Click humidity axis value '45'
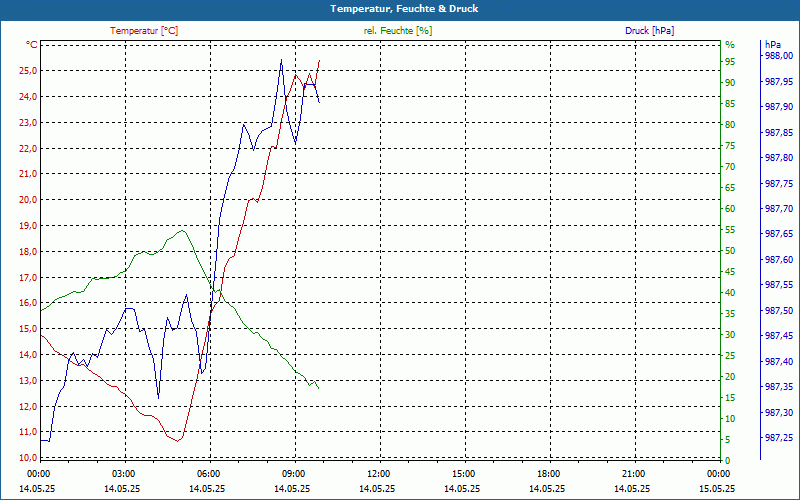Viewport: 800px width, 500px height. (730, 272)
